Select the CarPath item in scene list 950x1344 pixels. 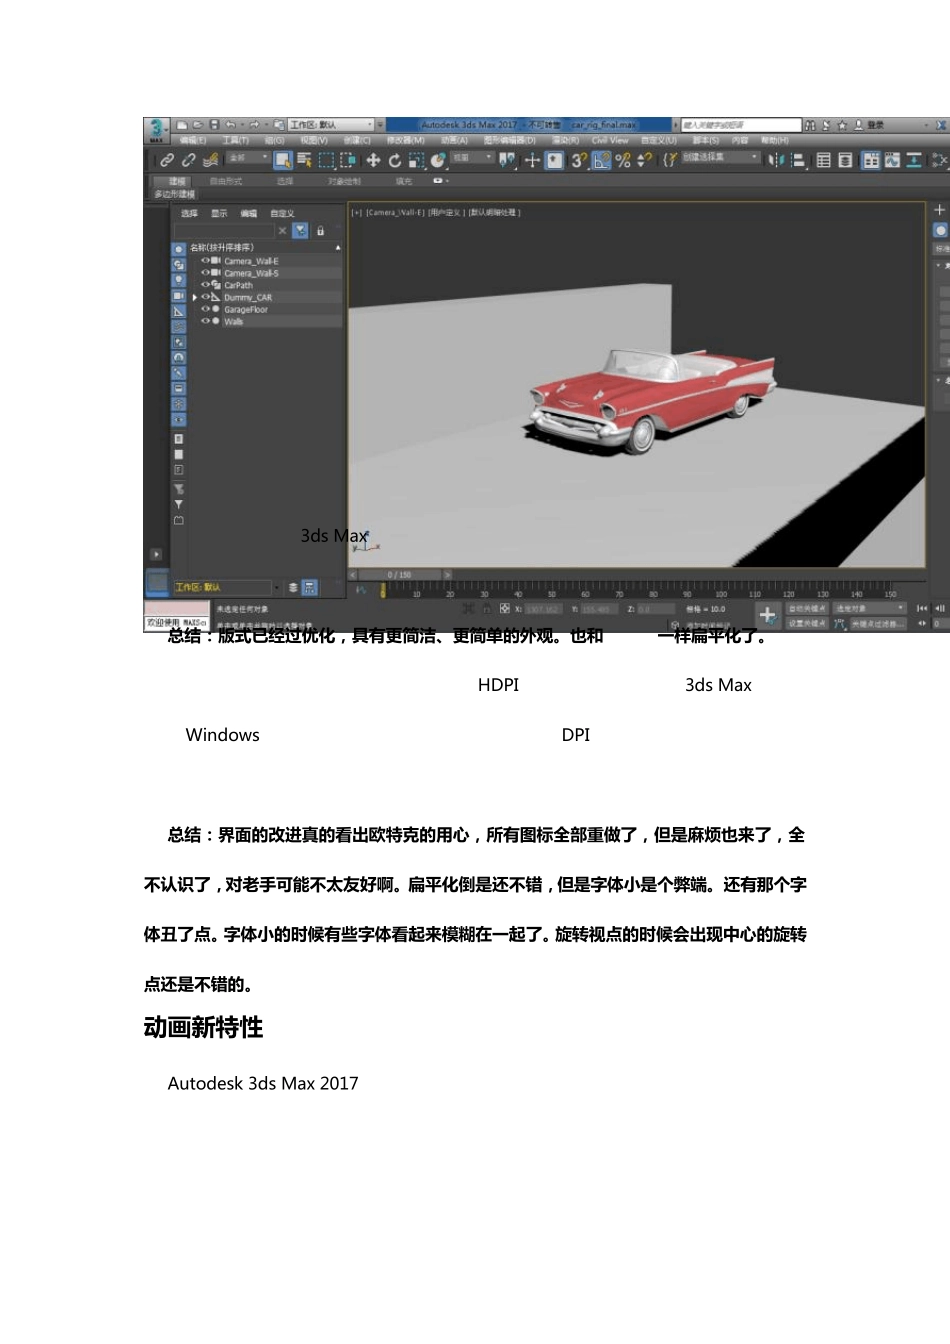coord(239,285)
